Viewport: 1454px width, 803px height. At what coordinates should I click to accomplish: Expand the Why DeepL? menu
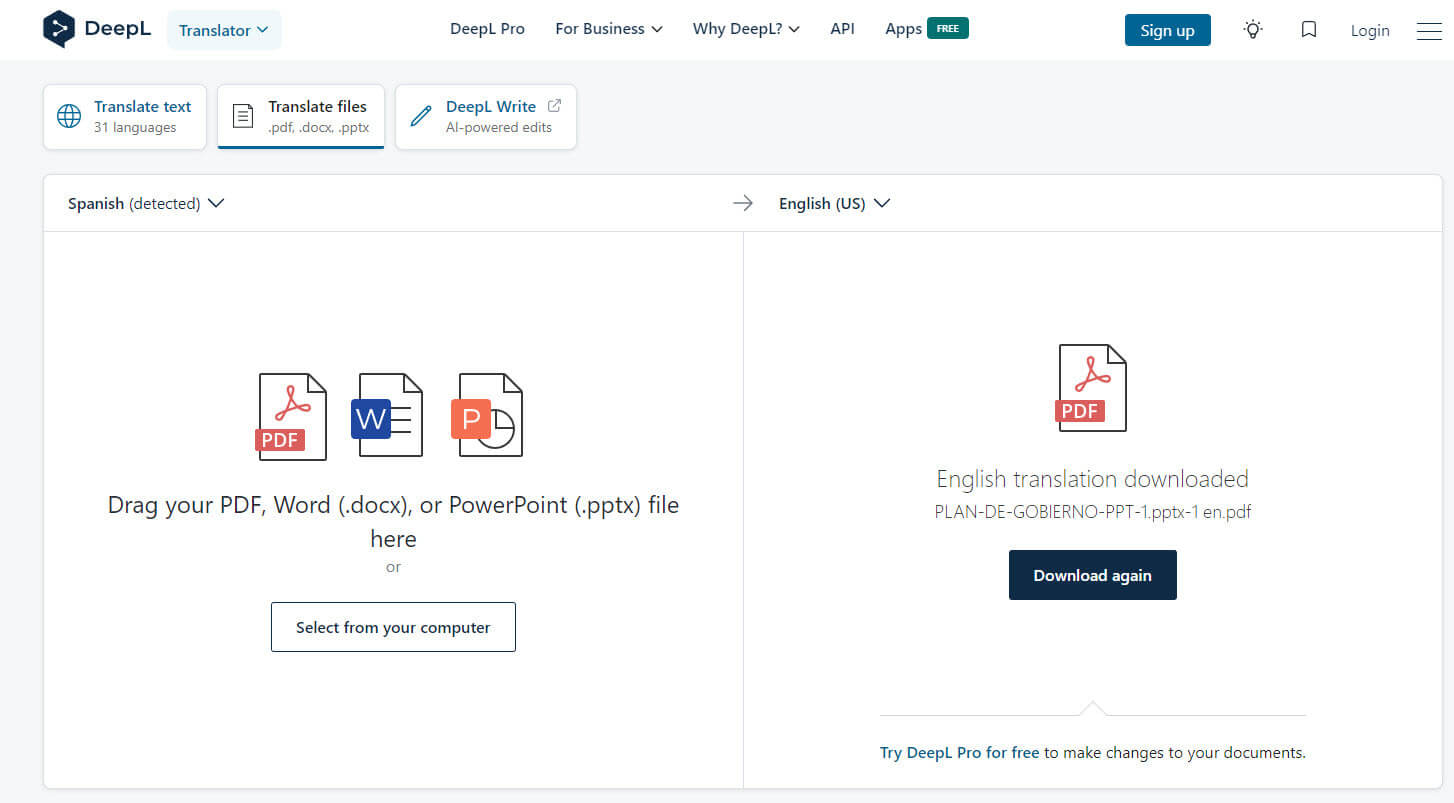[746, 29]
